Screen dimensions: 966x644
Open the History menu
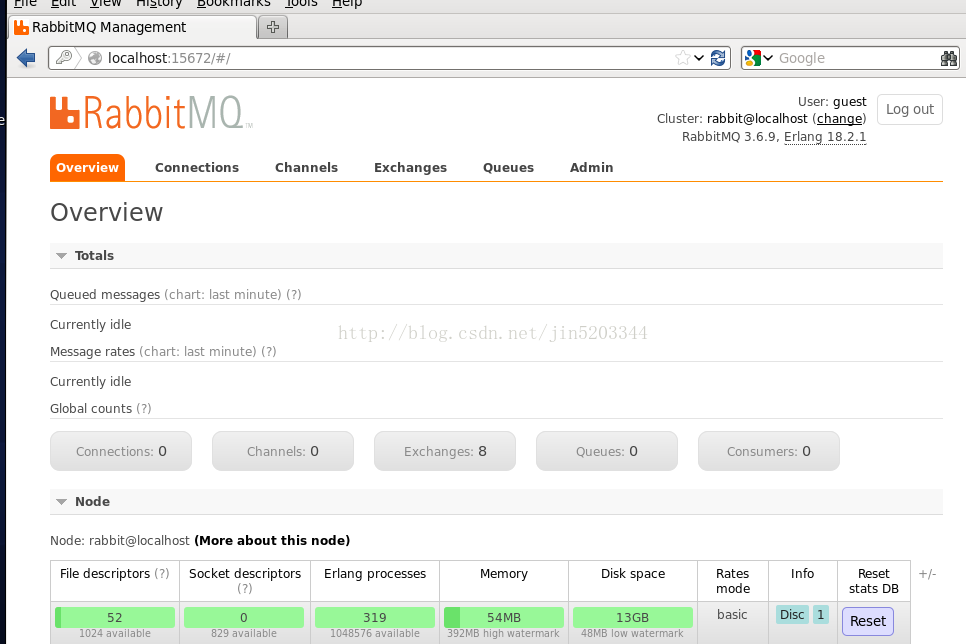159,3
